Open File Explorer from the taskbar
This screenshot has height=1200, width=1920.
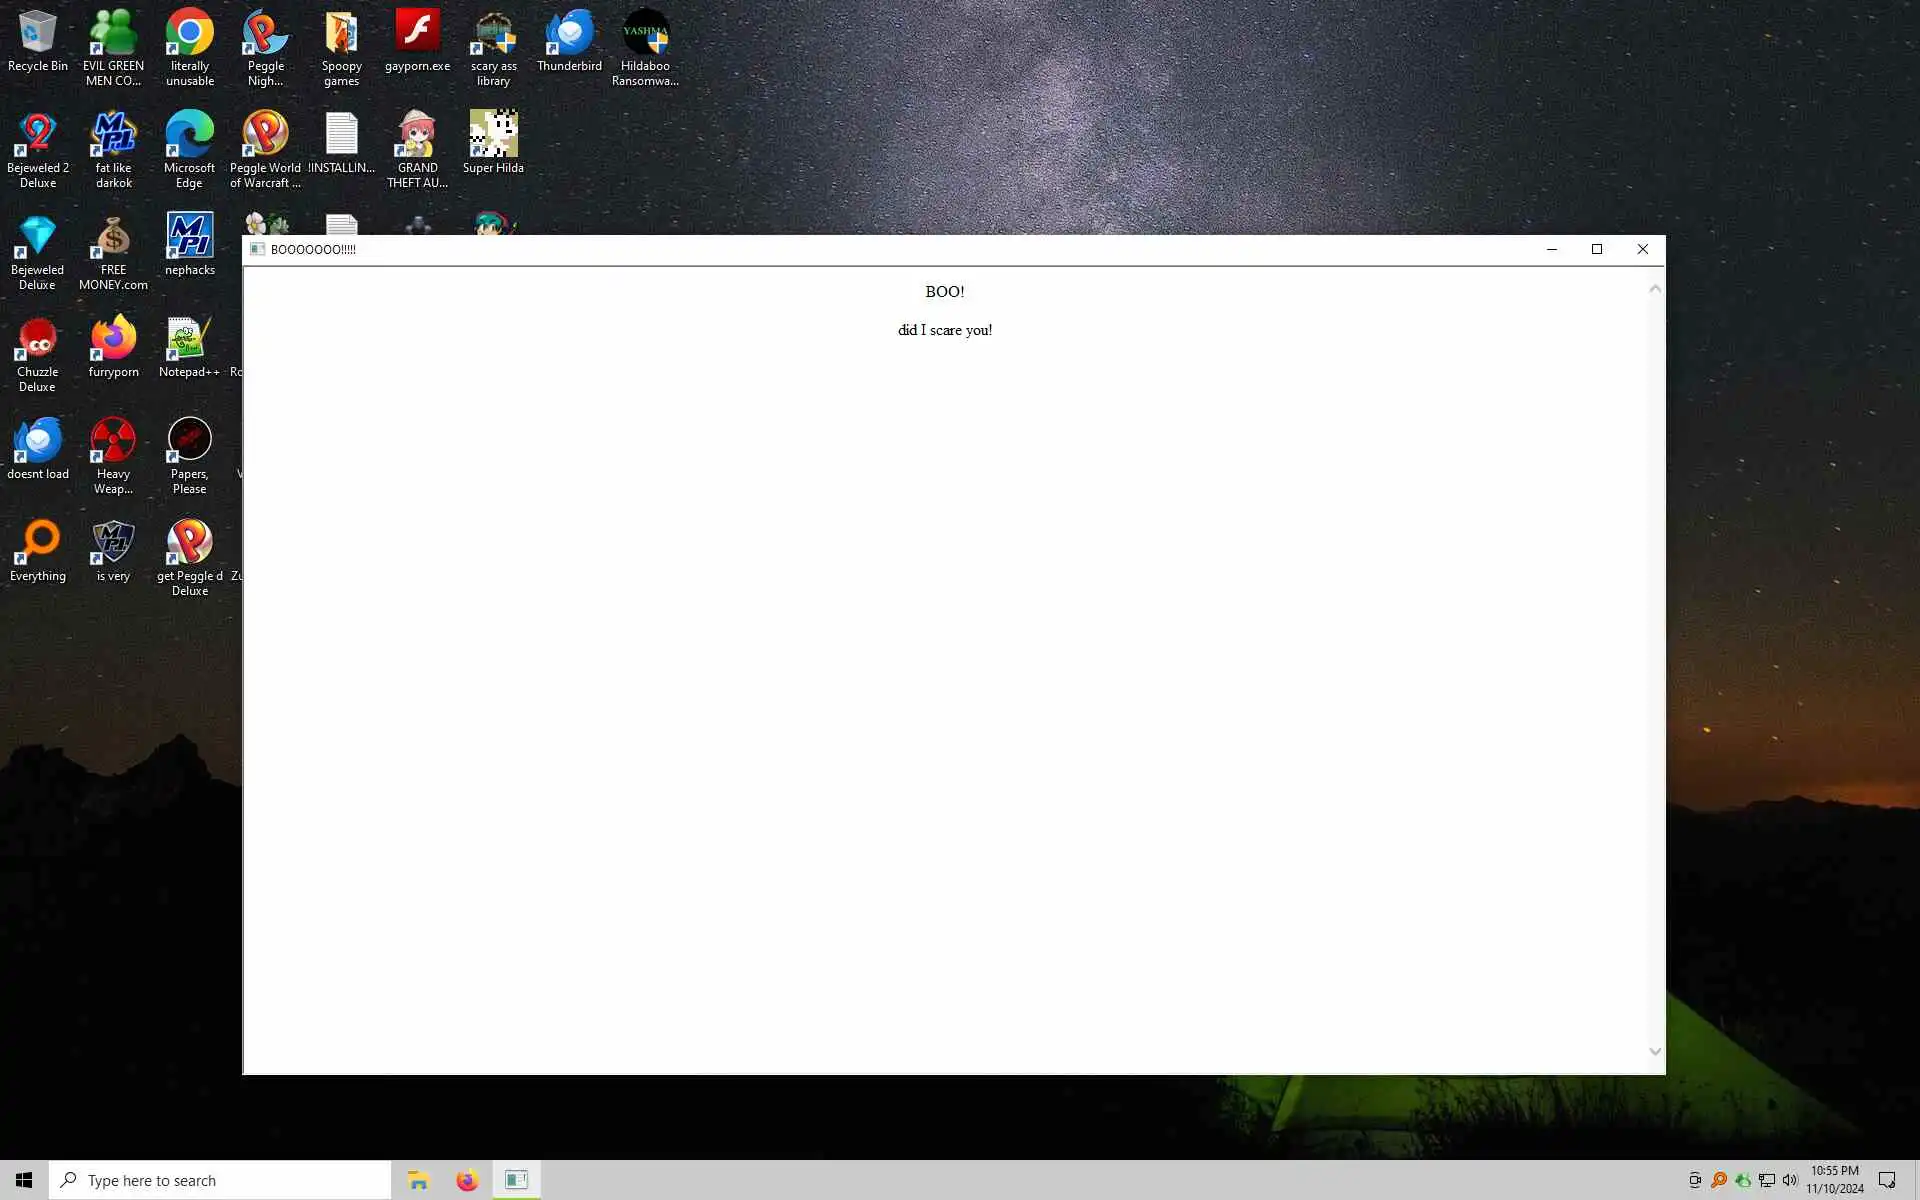coord(418,1180)
